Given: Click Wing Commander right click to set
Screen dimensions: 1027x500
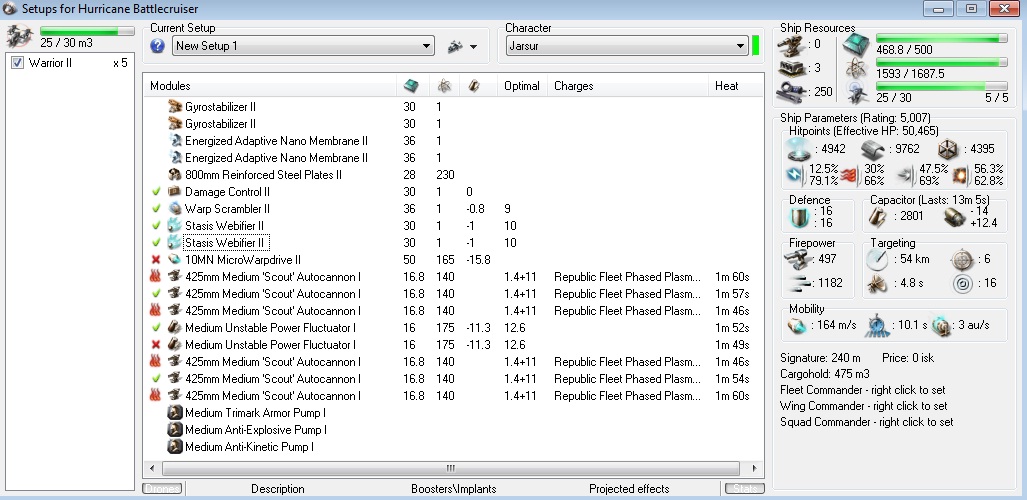Looking at the screenshot, I should 863,406.
